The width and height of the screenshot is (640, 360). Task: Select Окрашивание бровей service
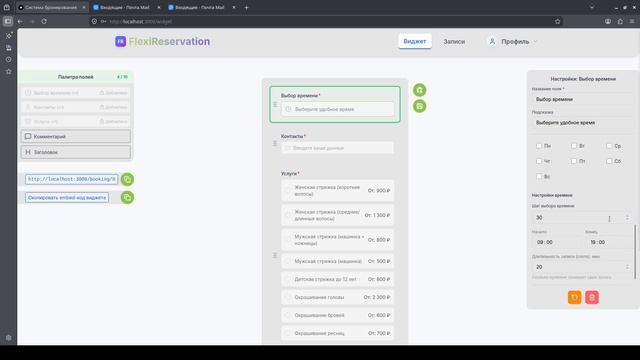[338, 315]
